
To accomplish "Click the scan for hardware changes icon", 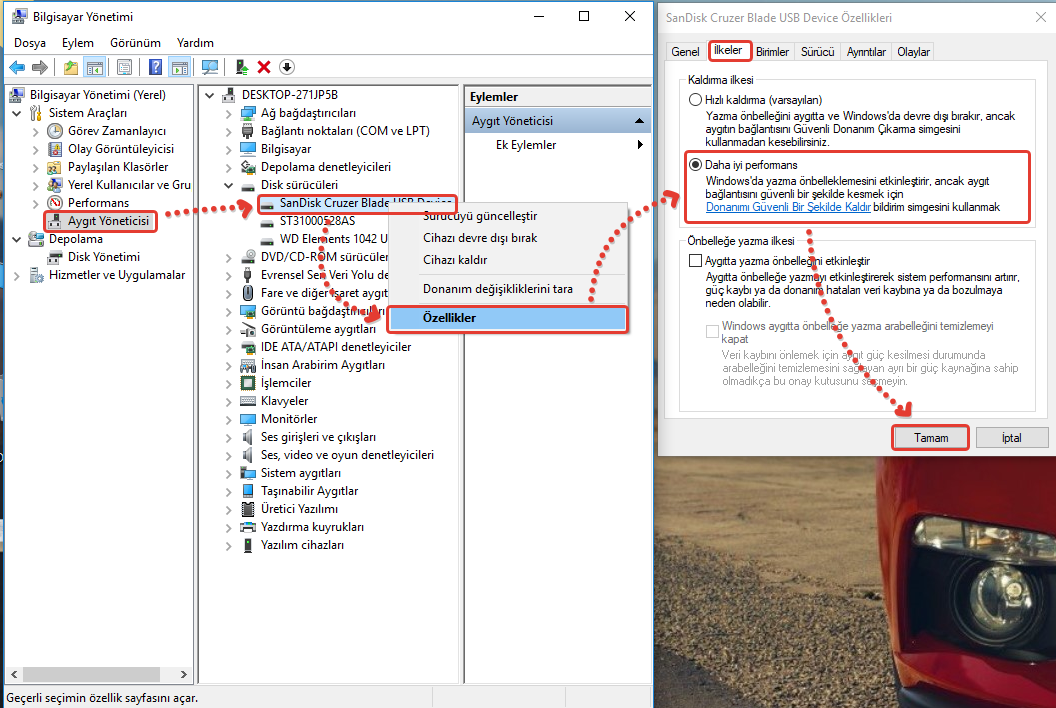I will pyautogui.click(x=210, y=67).
